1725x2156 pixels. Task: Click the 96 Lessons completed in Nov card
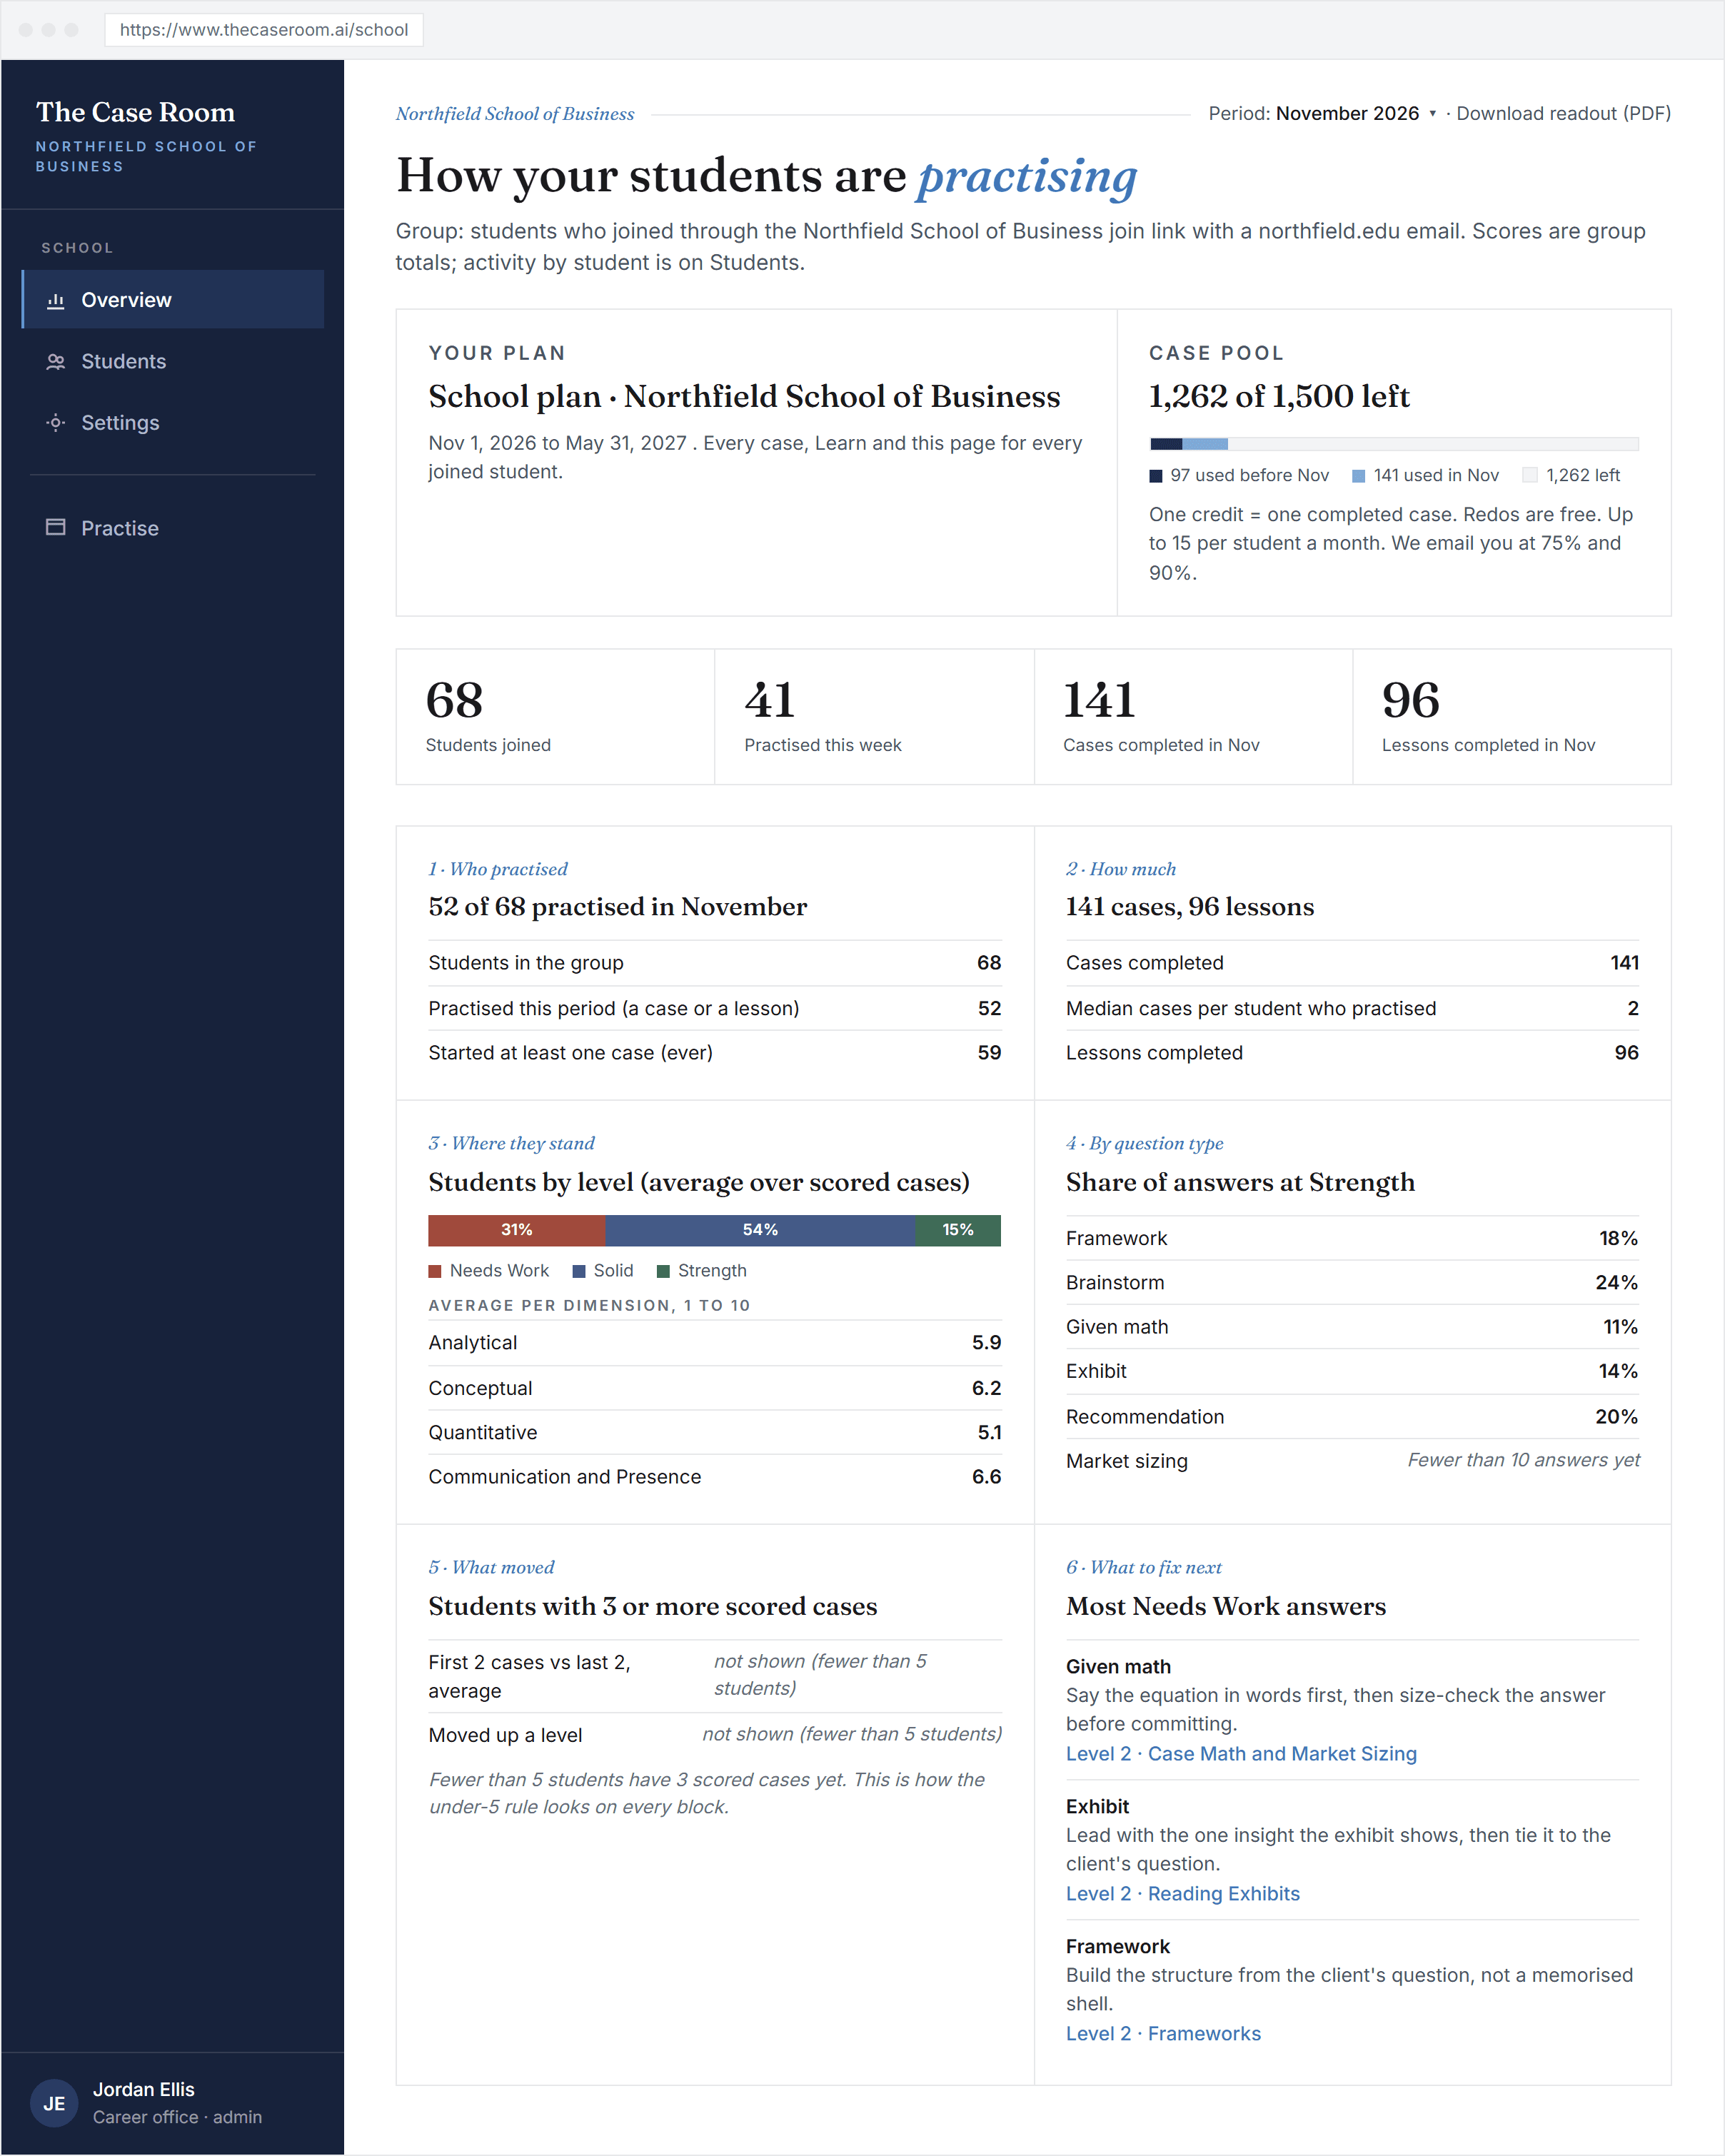(1512, 716)
